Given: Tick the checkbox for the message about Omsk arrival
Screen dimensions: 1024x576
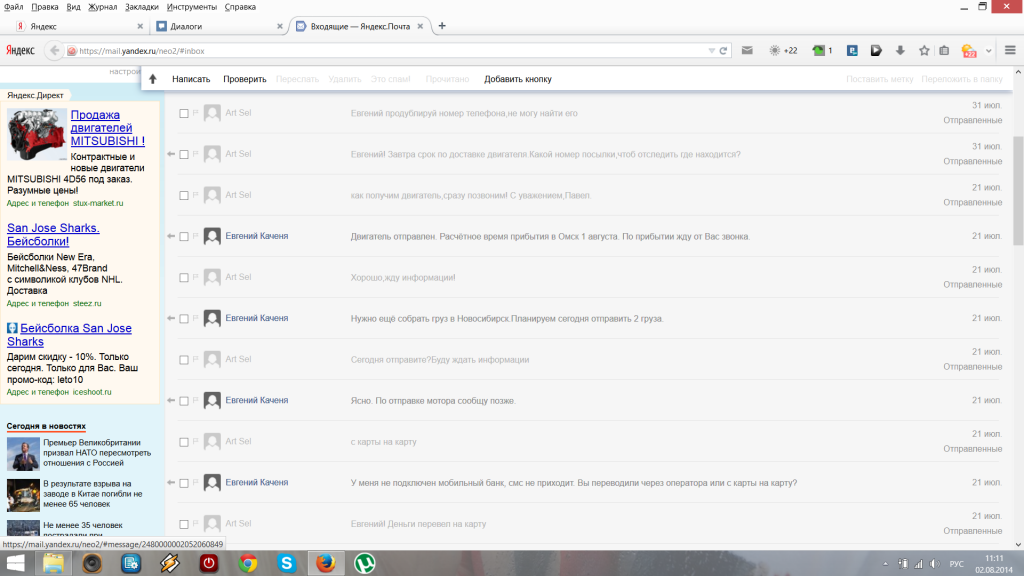Looking at the screenshot, I should [x=184, y=237].
